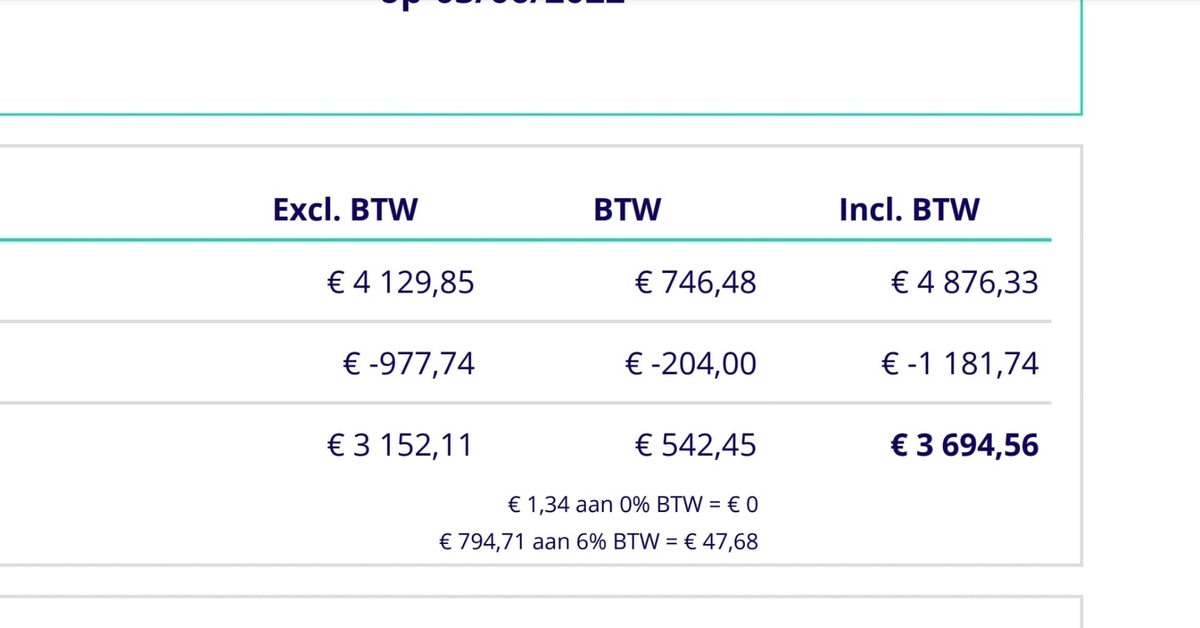Click the empty card panel at the bottom
Image resolution: width=1200 pixels, height=628 pixels.
point(540,614)
